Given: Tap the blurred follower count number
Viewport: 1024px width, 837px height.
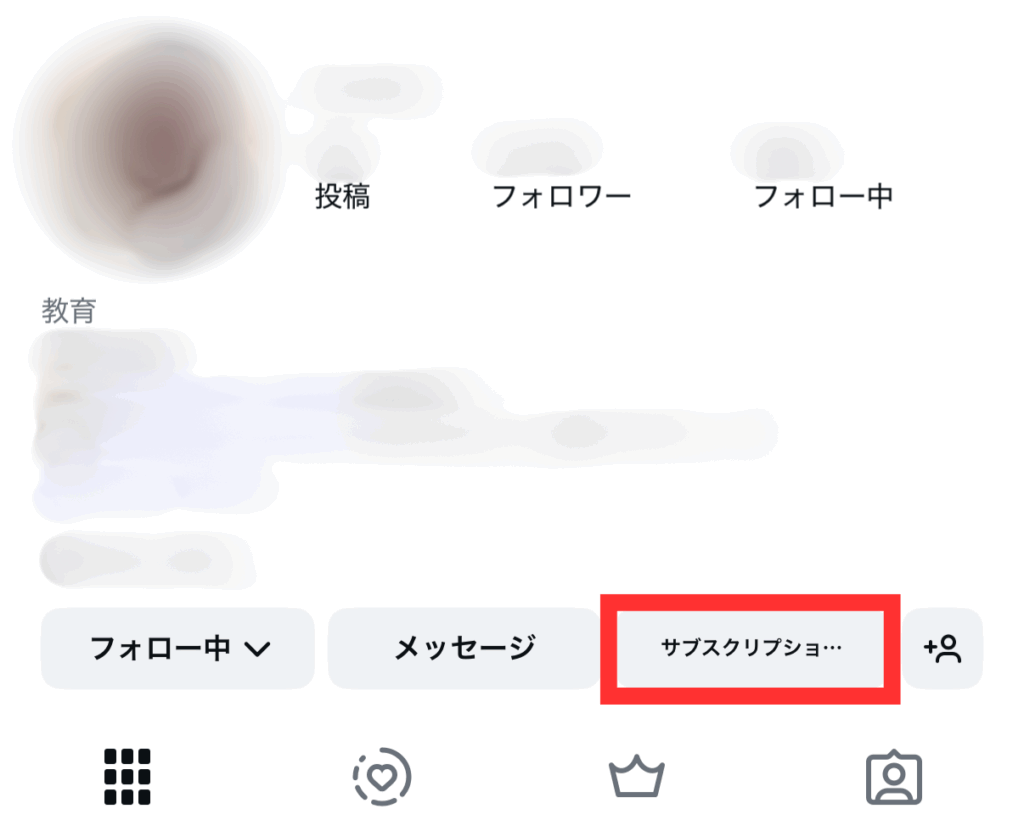Looking at the screenshot, I should tap(537, 150).
